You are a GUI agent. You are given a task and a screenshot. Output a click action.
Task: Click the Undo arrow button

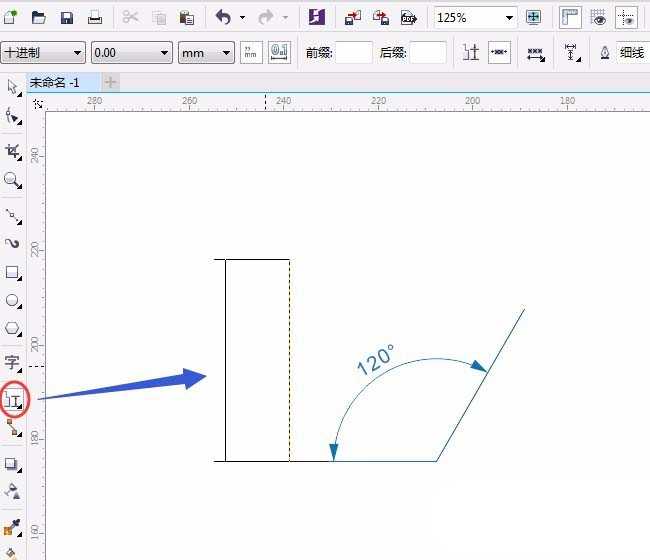point(223,17)
